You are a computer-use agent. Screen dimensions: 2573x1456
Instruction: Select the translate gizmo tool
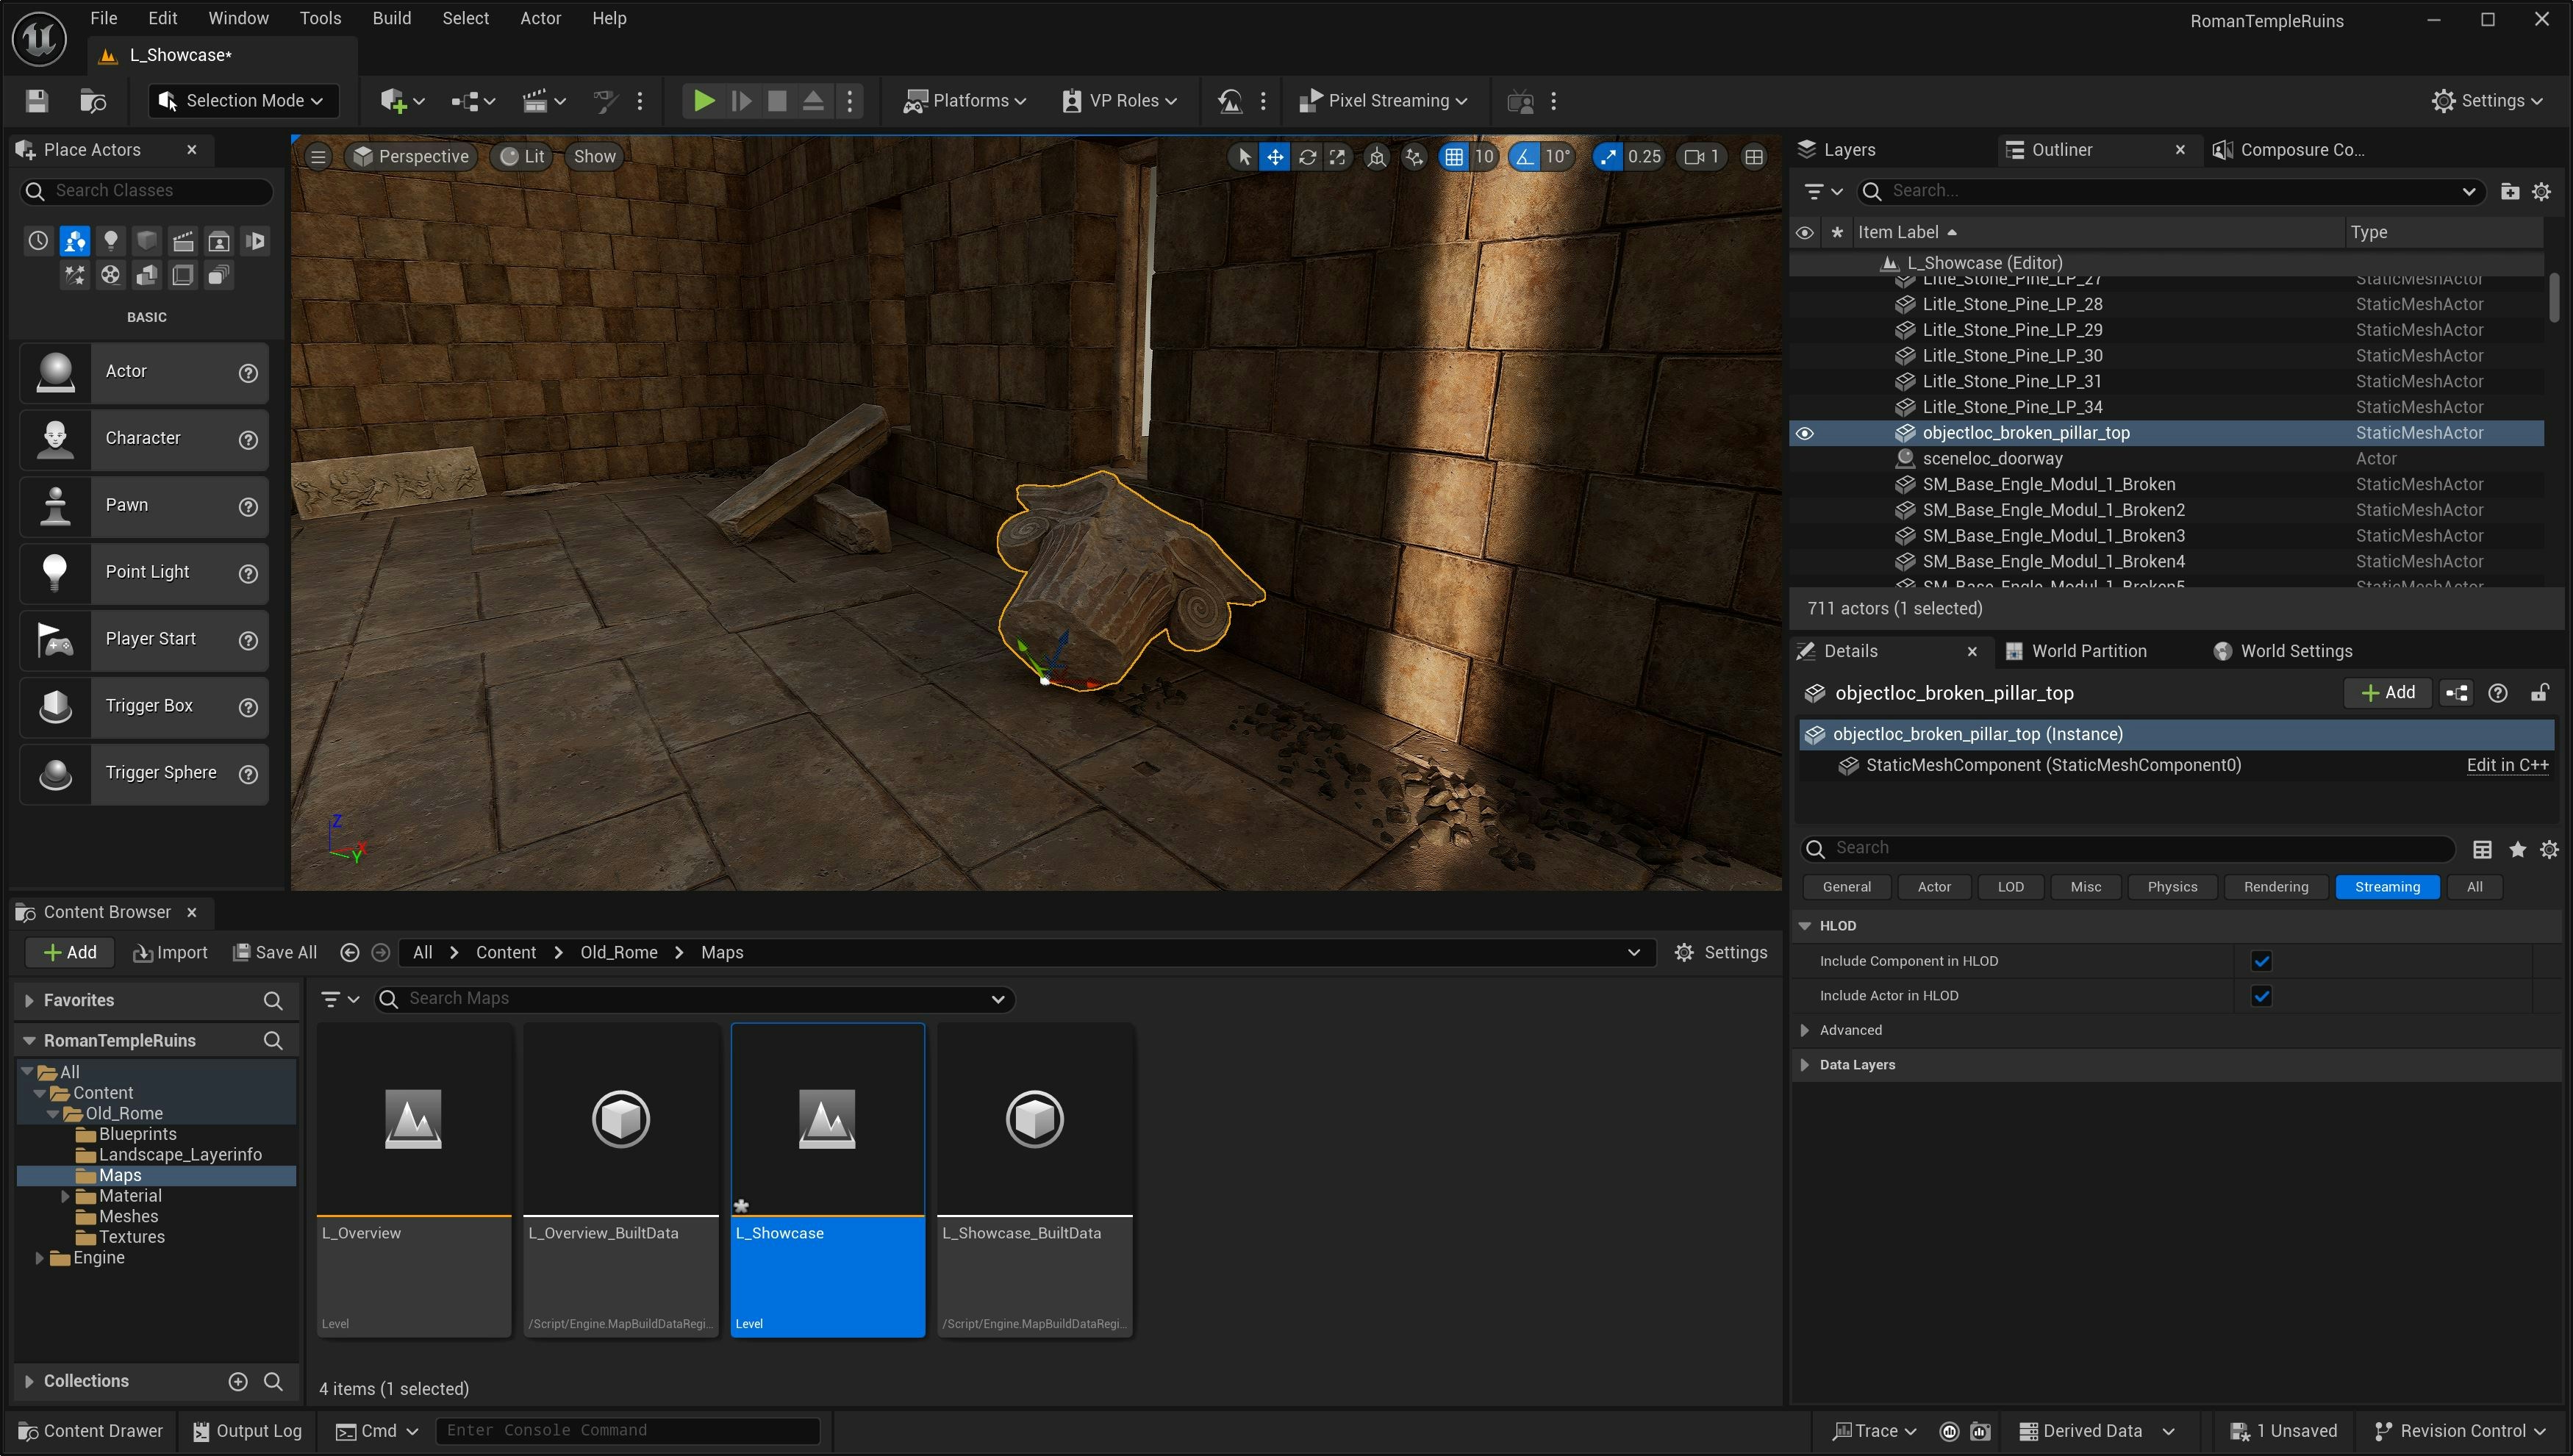[x=1275, y=157]
